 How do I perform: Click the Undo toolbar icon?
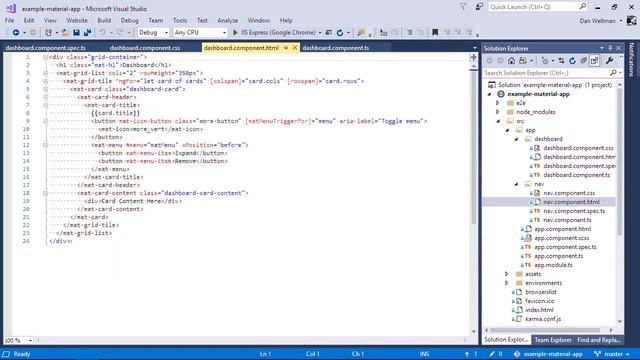click(x=102, y=33)
